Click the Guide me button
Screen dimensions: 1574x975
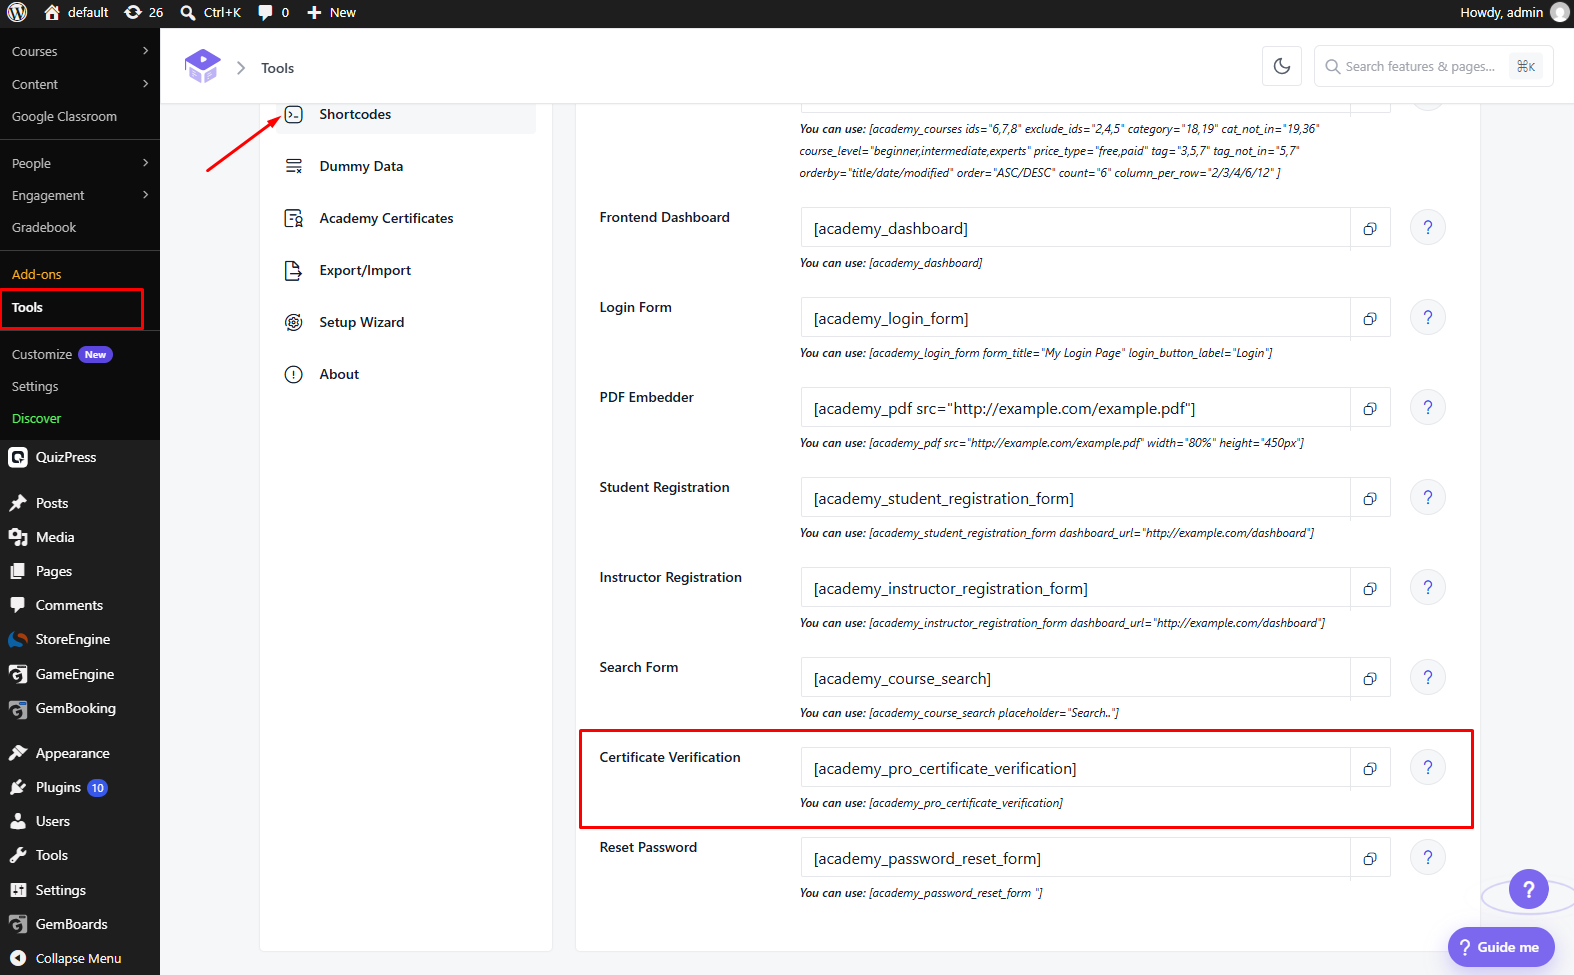click(x=1501, y=947)
